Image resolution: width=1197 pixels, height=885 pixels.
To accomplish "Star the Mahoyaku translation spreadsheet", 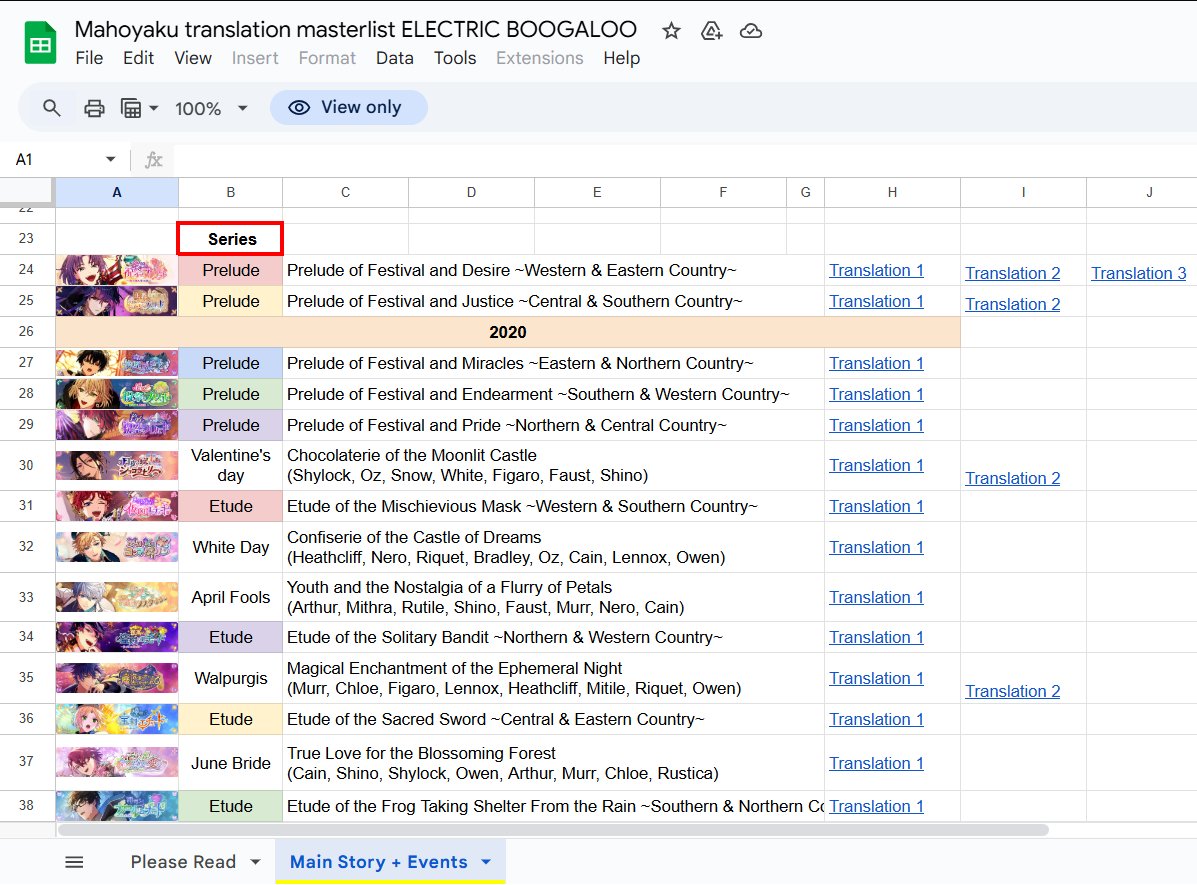I will [670, 31].
